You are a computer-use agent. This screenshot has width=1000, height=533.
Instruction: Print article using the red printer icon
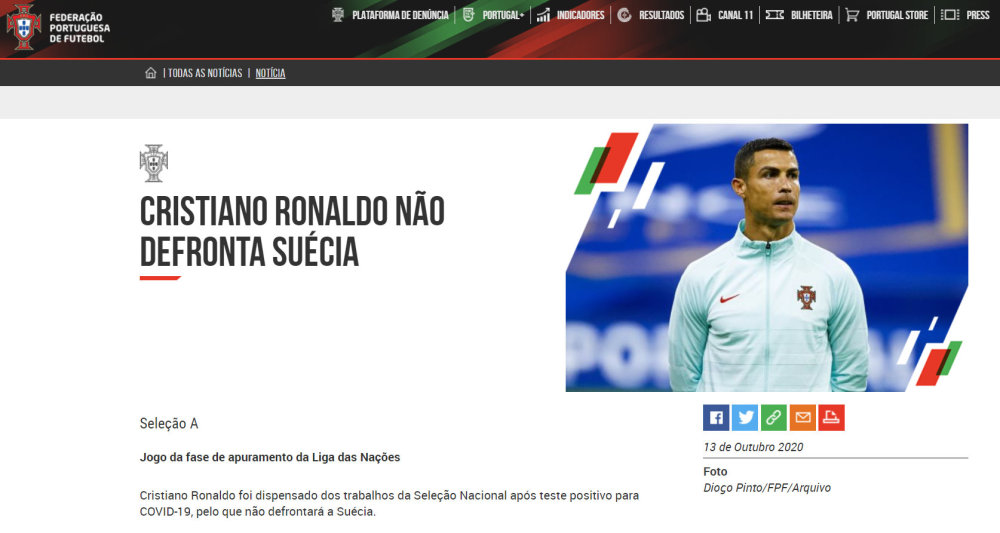tap(831, 418)
